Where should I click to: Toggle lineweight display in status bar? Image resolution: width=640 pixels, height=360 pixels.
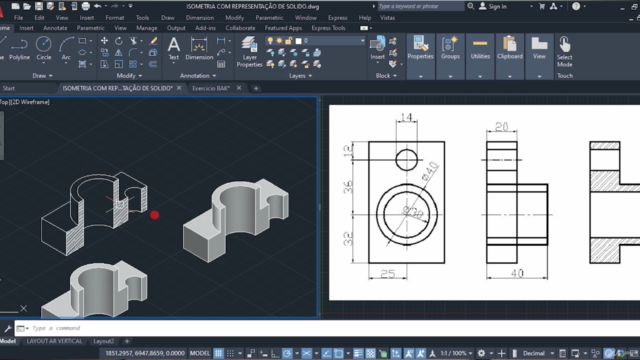(358, 353)
